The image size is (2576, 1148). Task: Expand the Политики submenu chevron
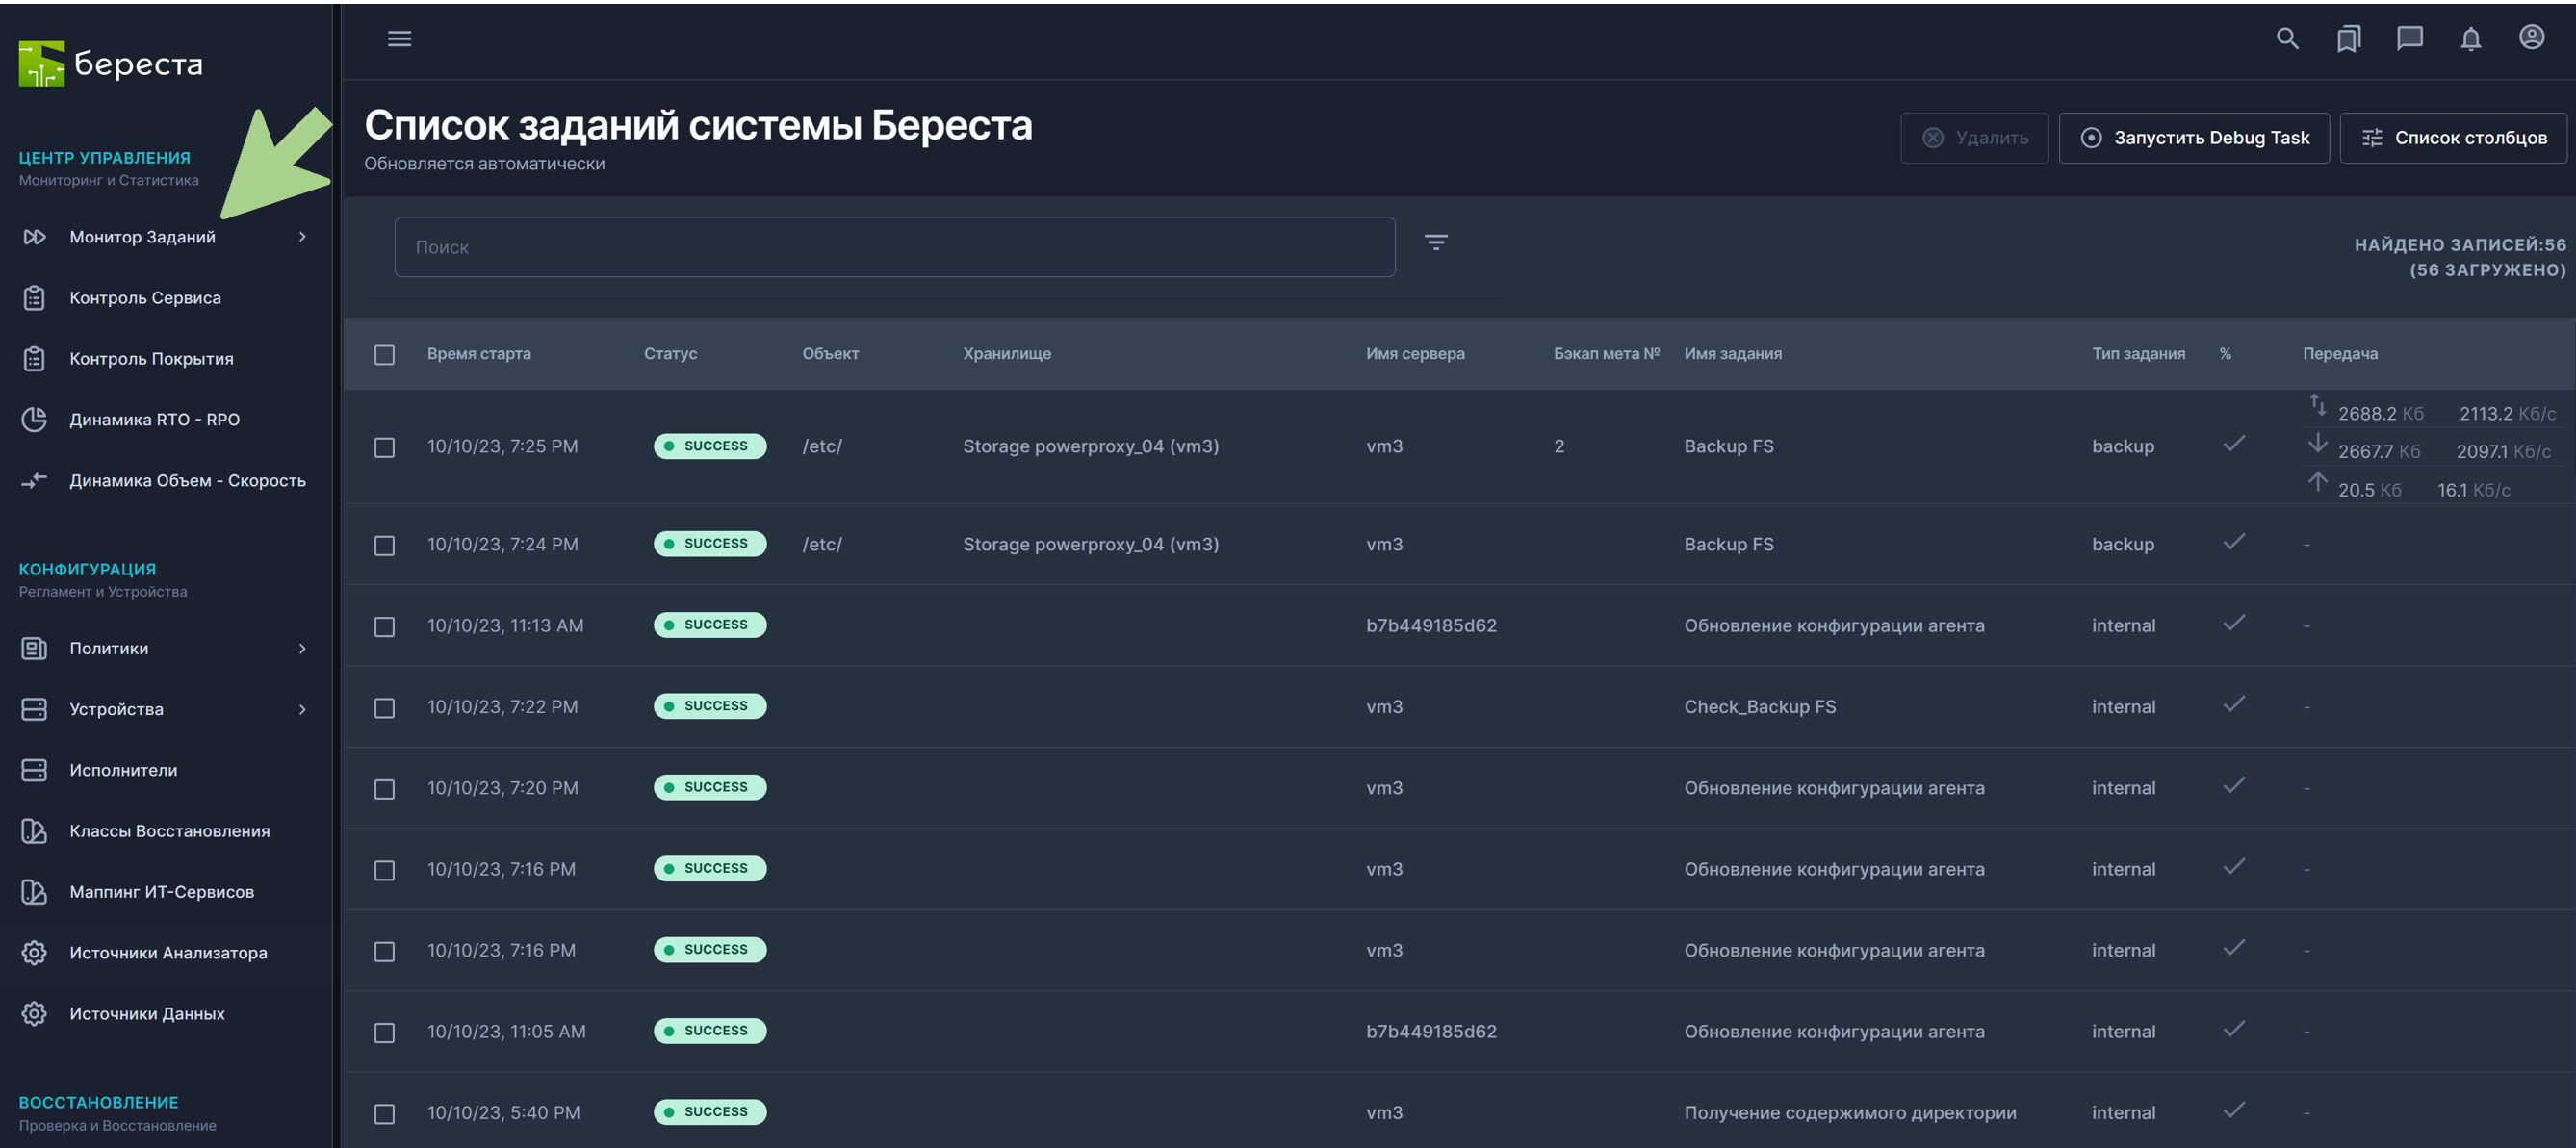(x=302, y=649)
